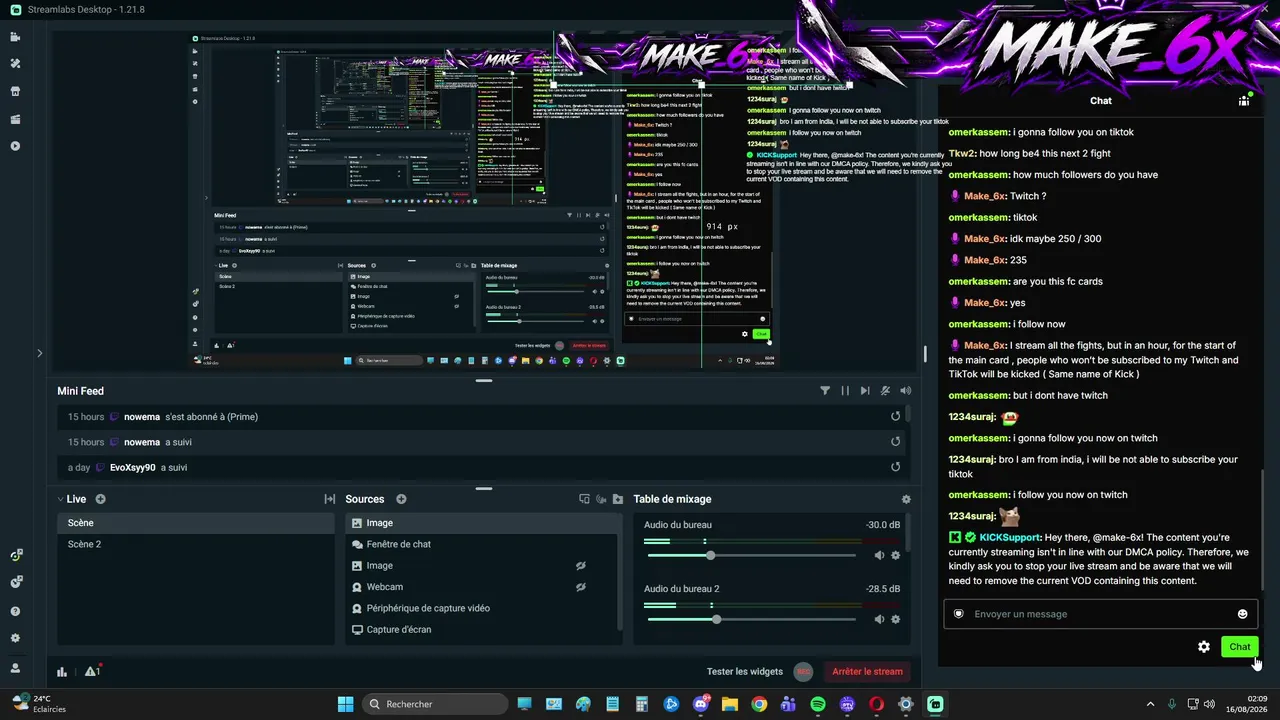Open Google Chrome from taskbar

coord(759,704)
